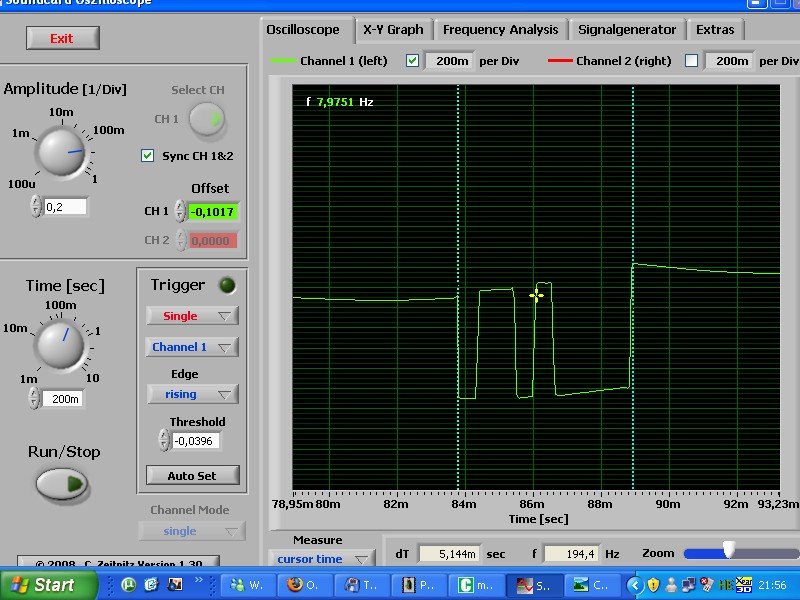The image size is (800, 600).
Task: Click the HE language indicator
Action: (726, 585)
